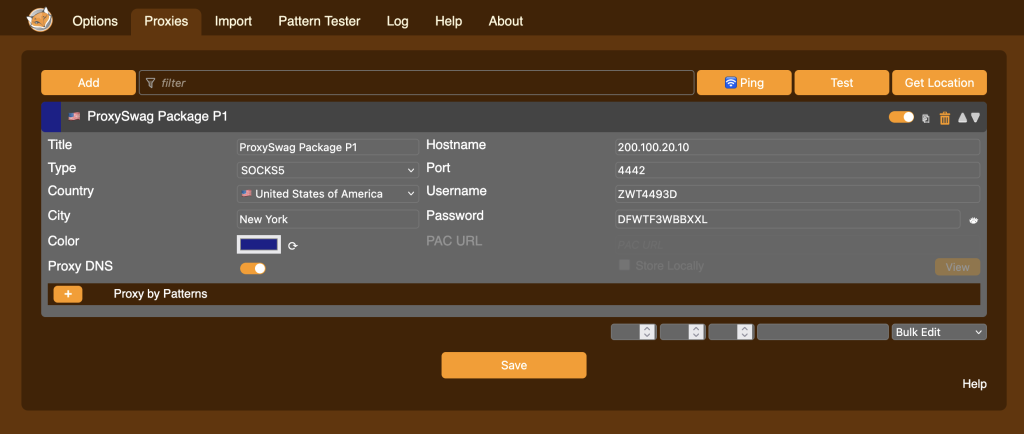Image resolution: width=1024 pixels, height=434 pixels.
Task: Reset color with the random color icon
Action: click(x=293, y=245)
